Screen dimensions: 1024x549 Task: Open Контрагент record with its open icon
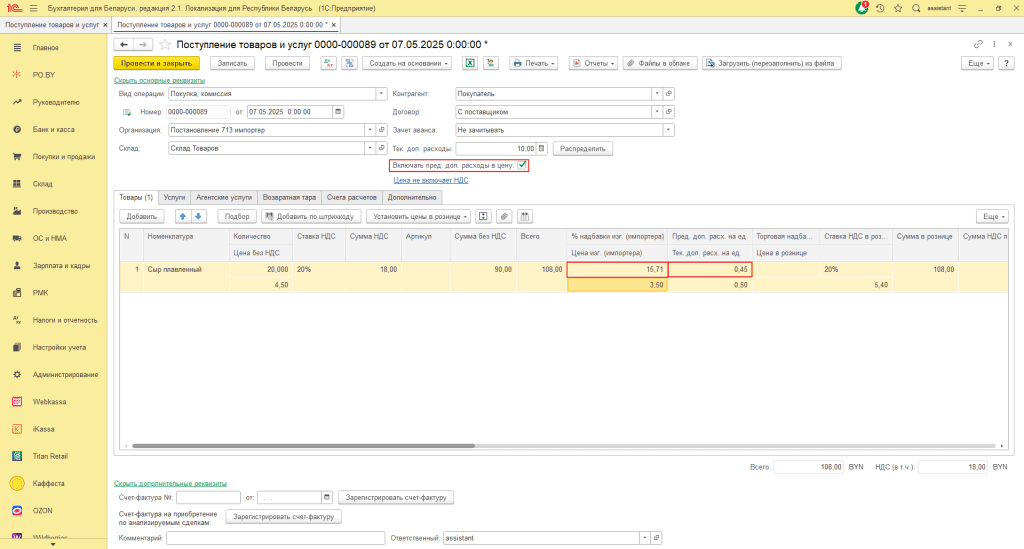point(669,93)
